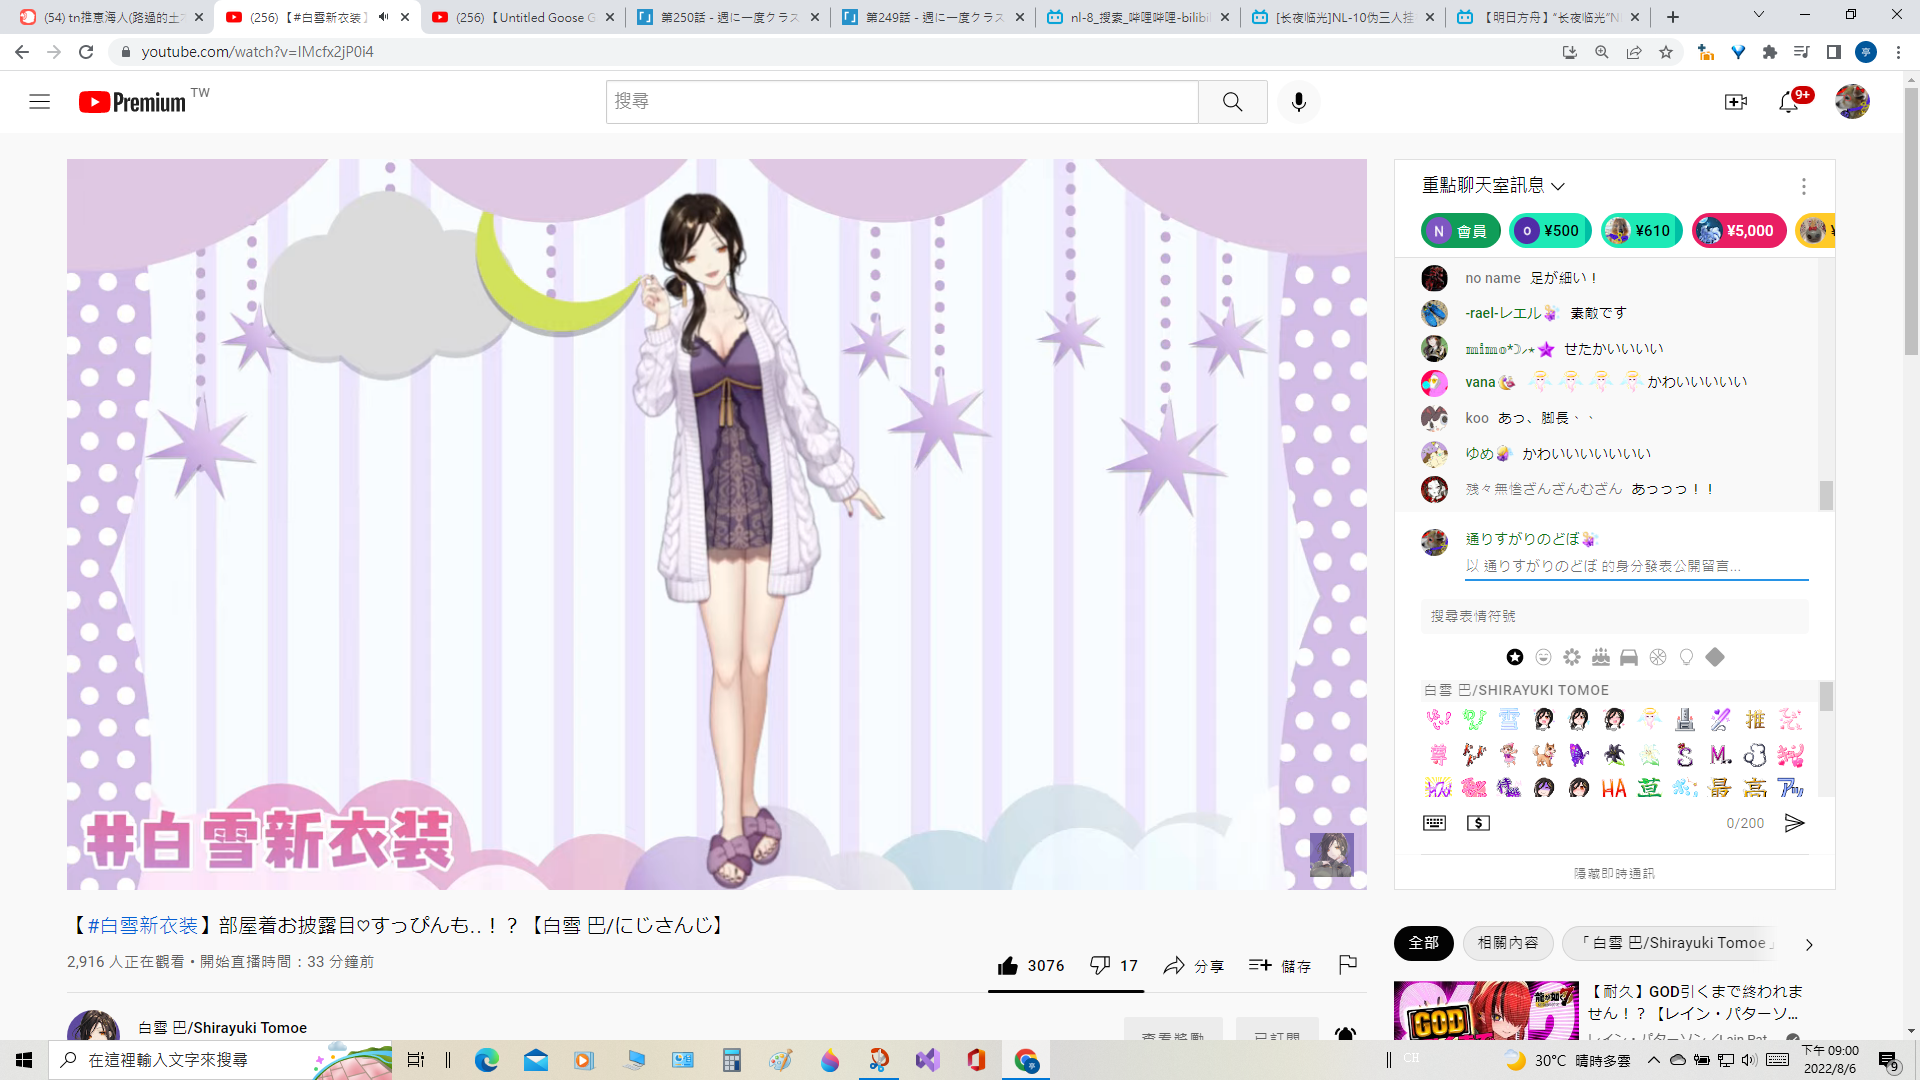Insert the gold 推 emote

point(1755,719)
